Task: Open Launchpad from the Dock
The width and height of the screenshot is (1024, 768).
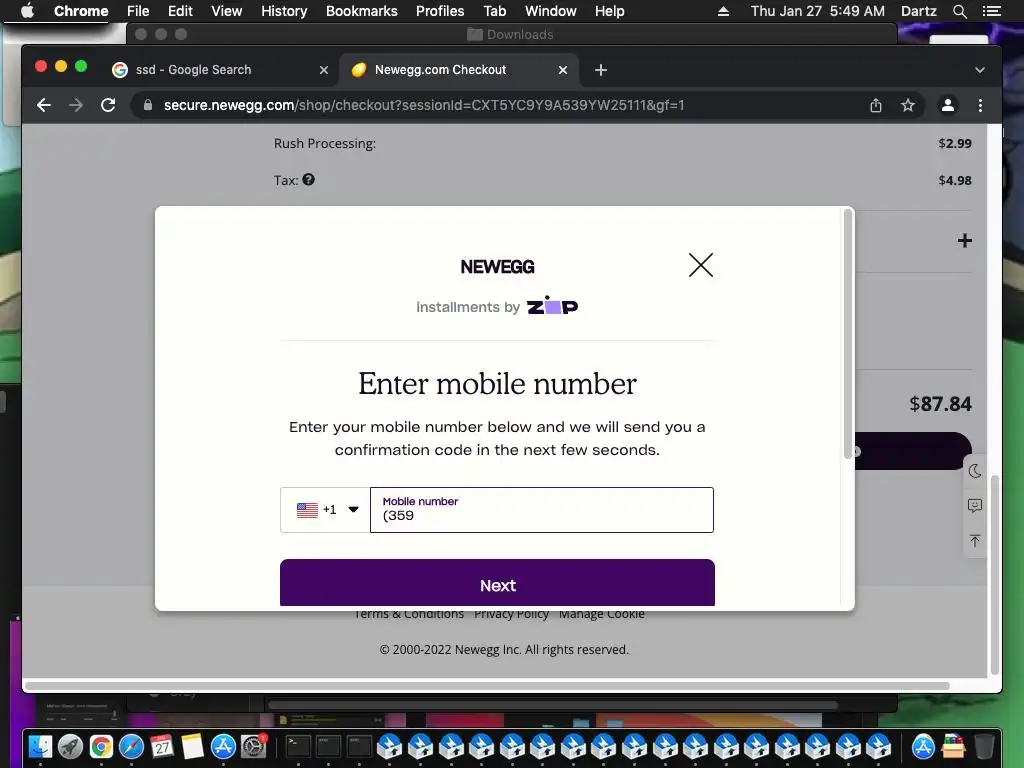Action: pyautogui.click(x=71, y=746)
